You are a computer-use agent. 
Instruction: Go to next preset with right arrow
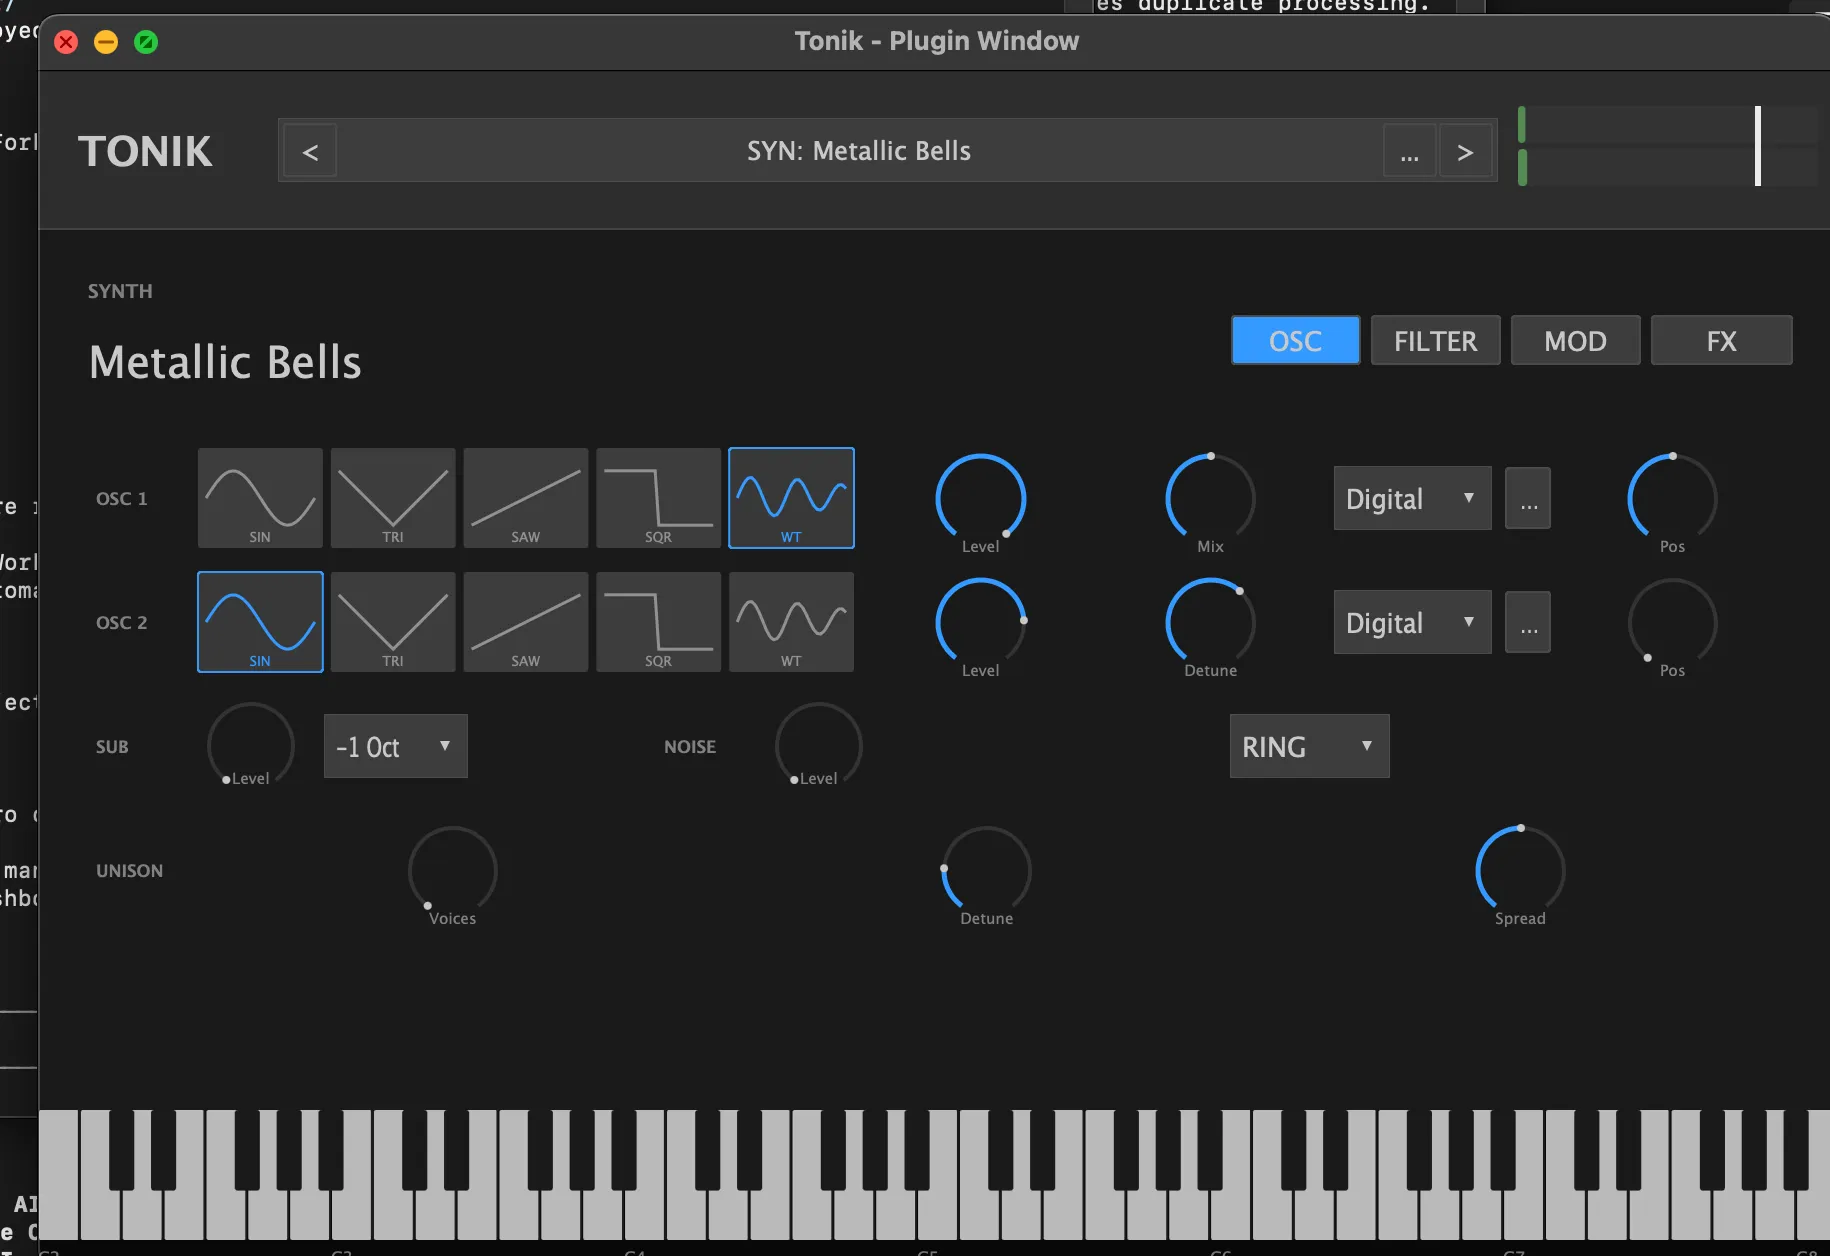pyautogui.click(x=1465, y=151)
